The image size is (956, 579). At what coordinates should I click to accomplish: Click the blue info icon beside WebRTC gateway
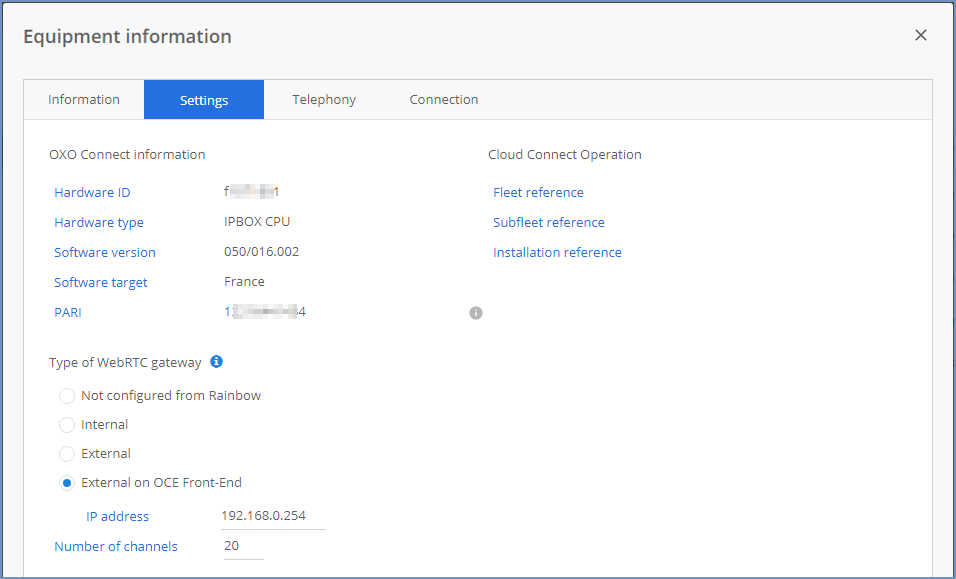(x=216, y=361)
